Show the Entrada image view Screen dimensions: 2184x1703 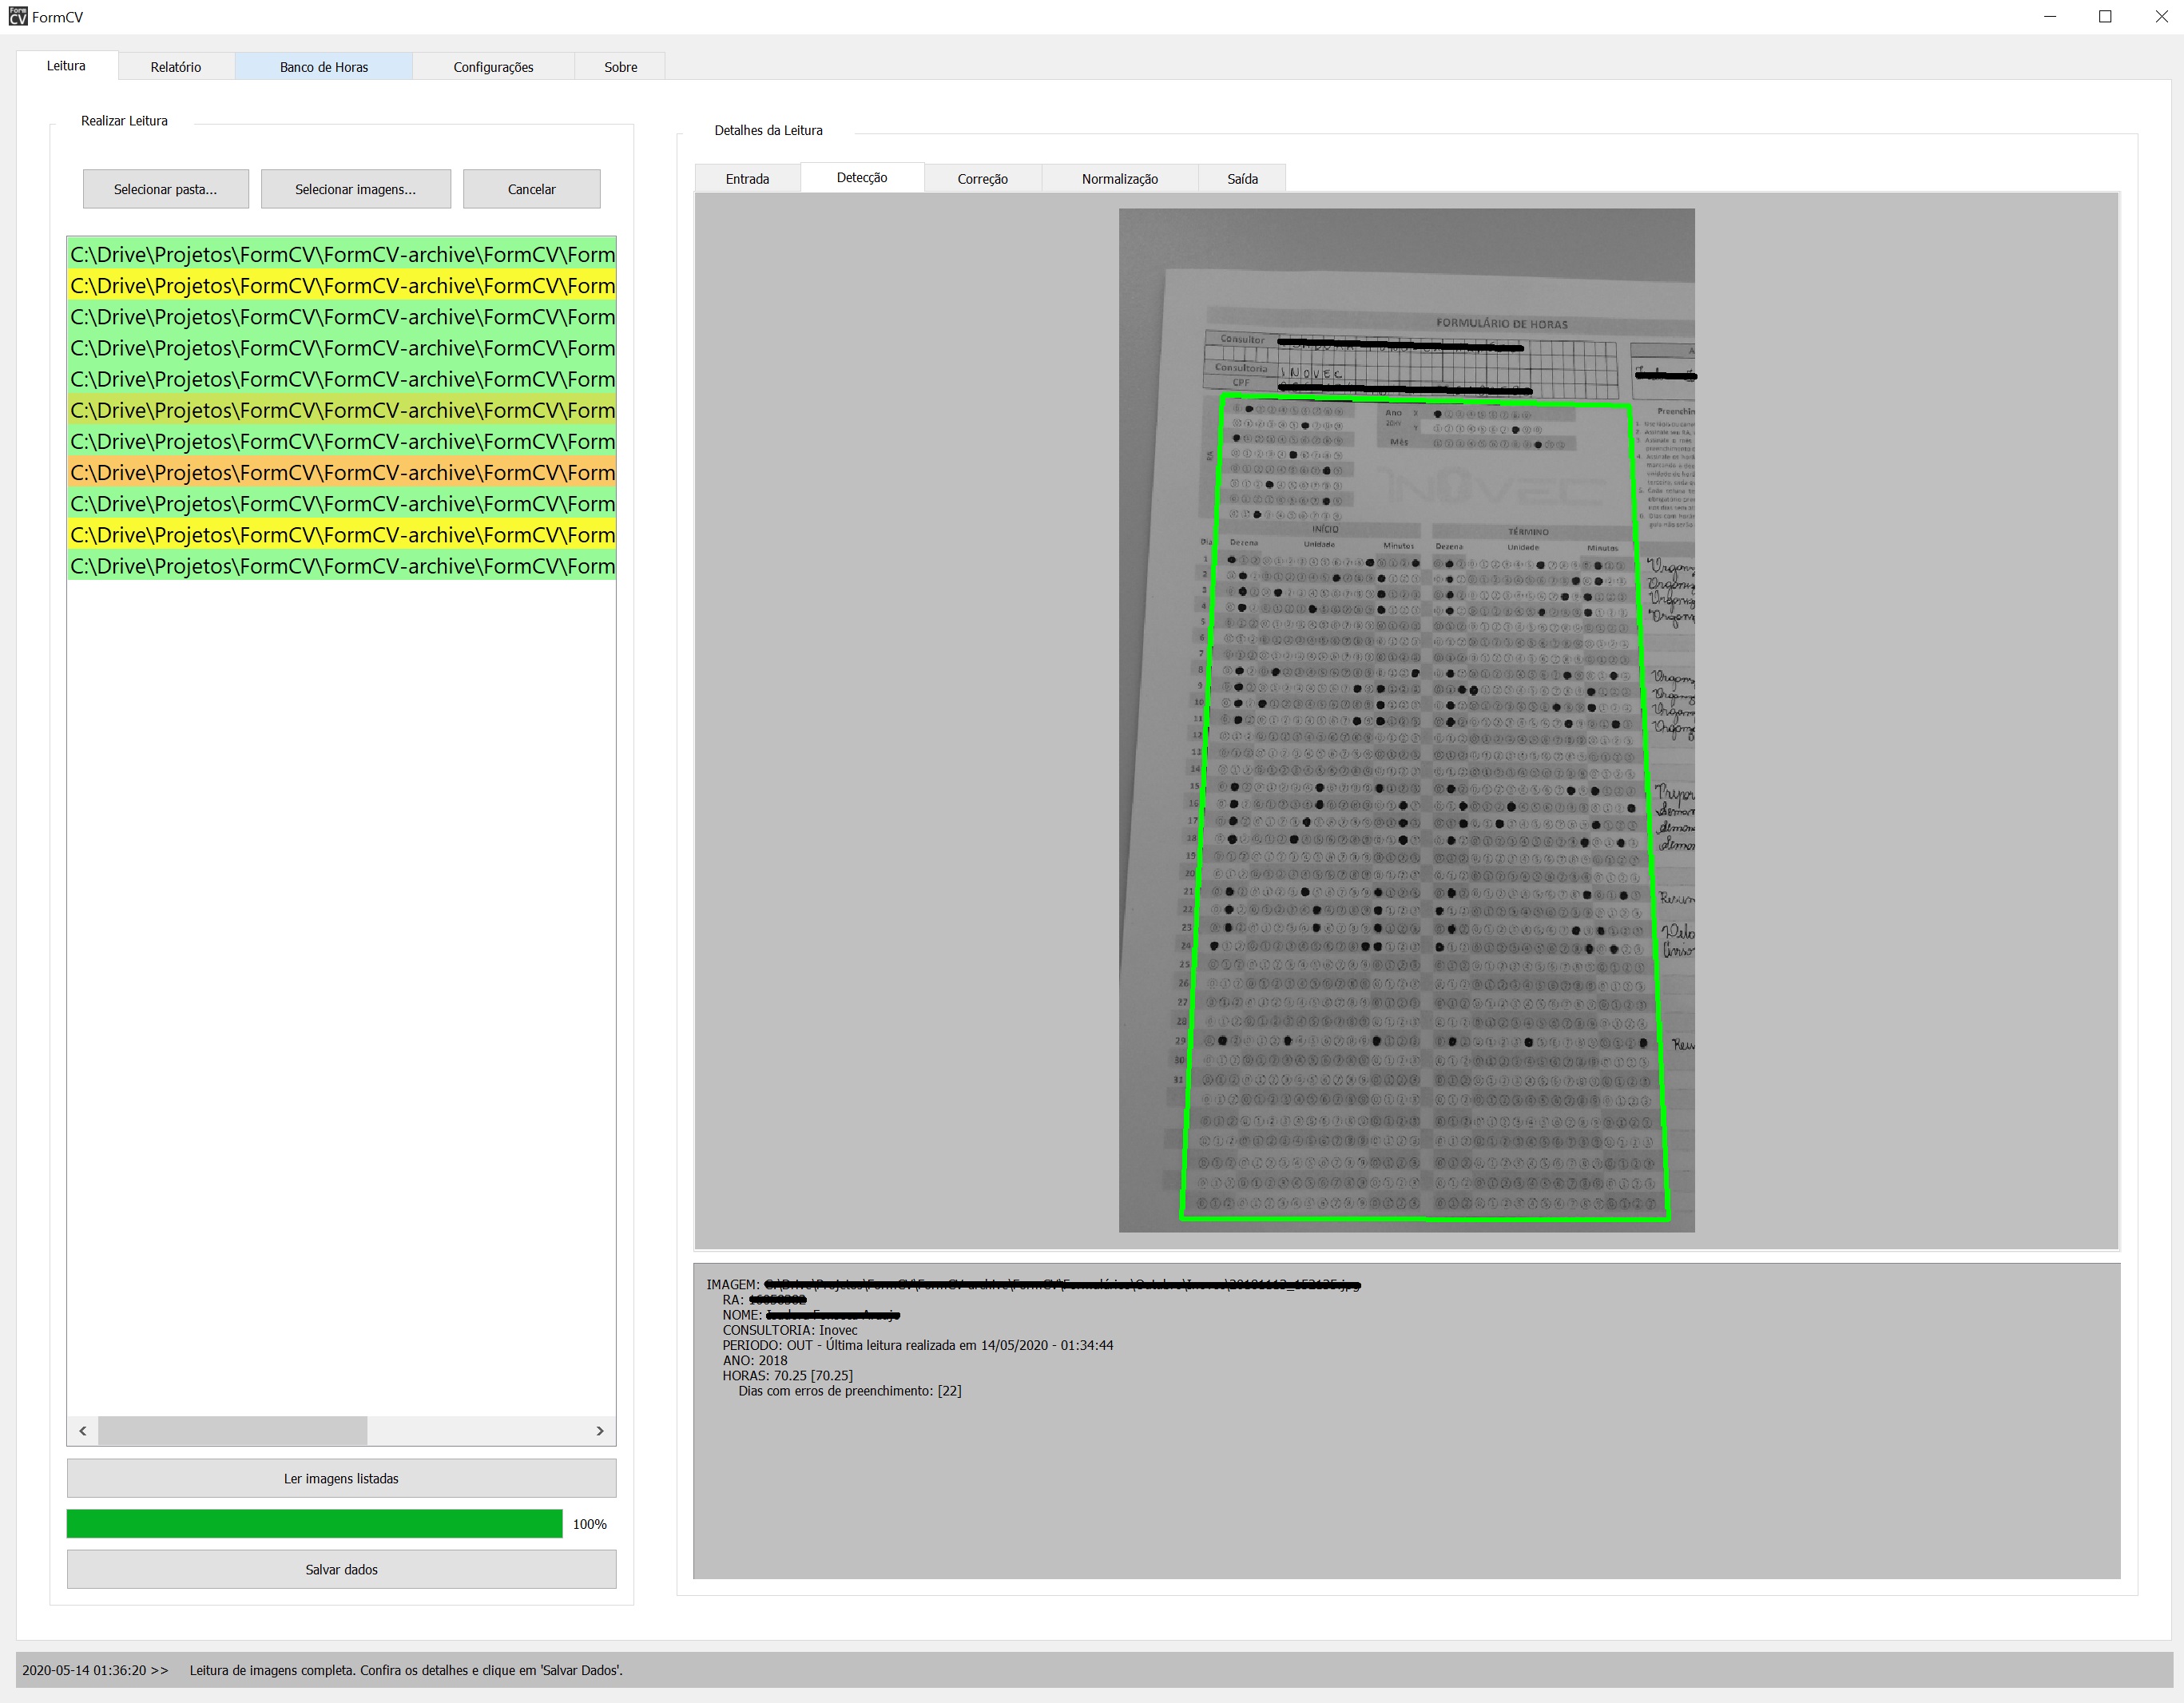click(747, 179)
